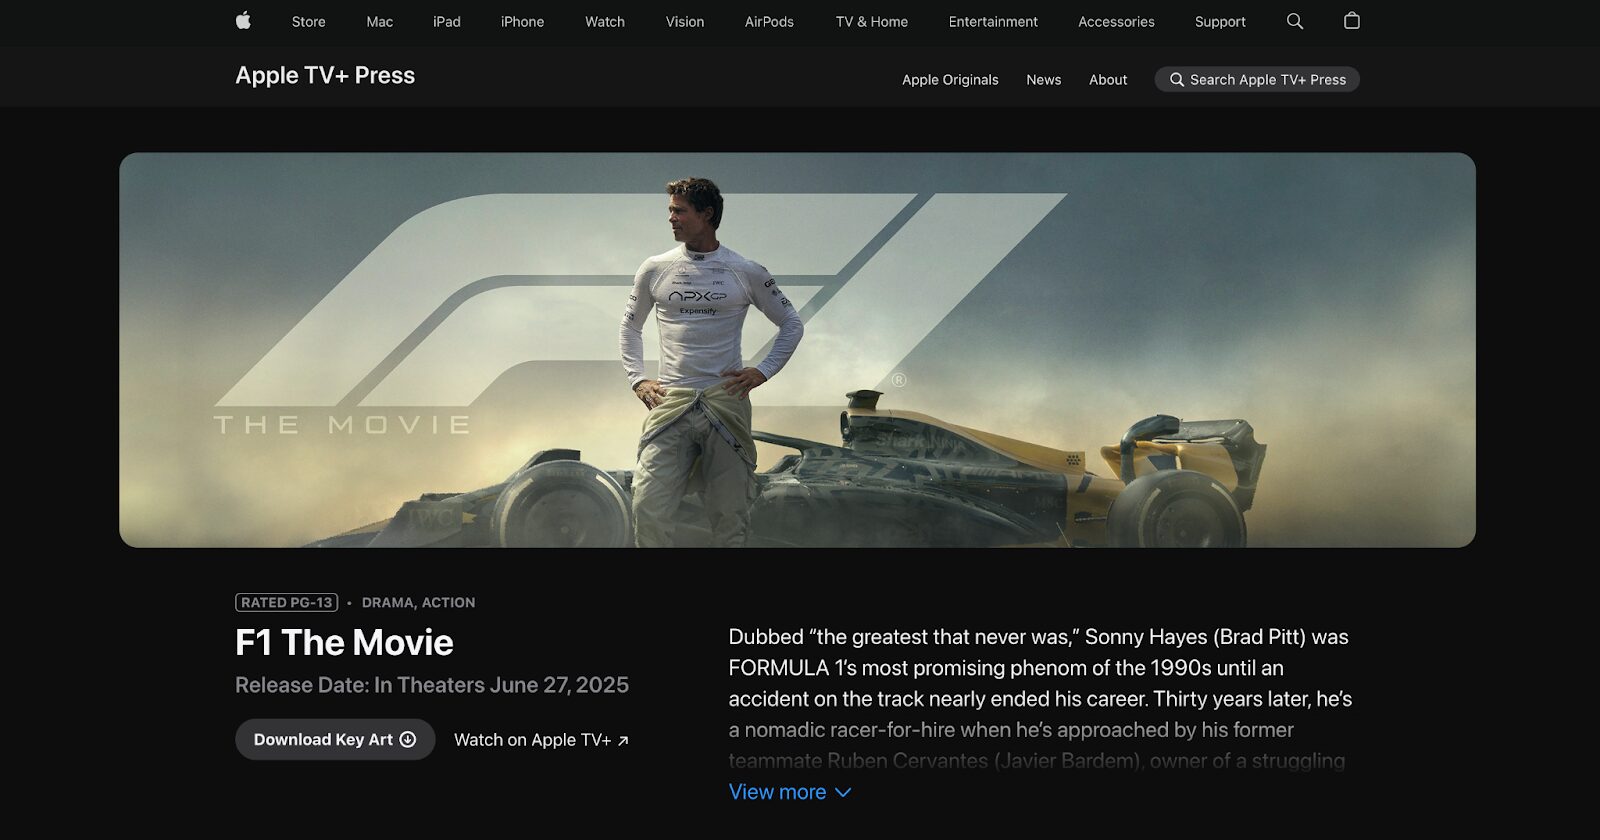Open the Watch menu
Screen dimensions: 1600x840
605,22
